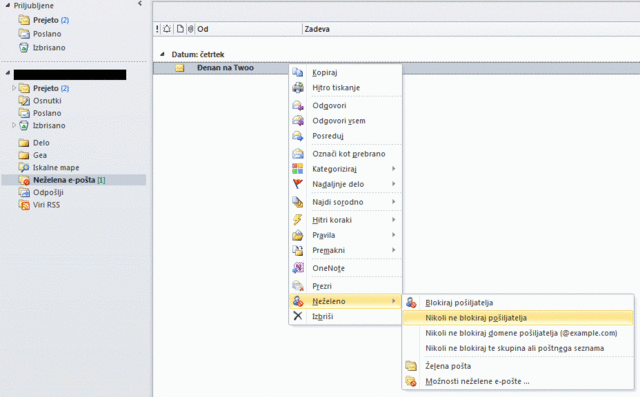The width and height of the screenshot is (640, 397).
Task: Click the envelope icon of Đenan na Twoo message
Action: pyautogui.click(x=180, y=68)
